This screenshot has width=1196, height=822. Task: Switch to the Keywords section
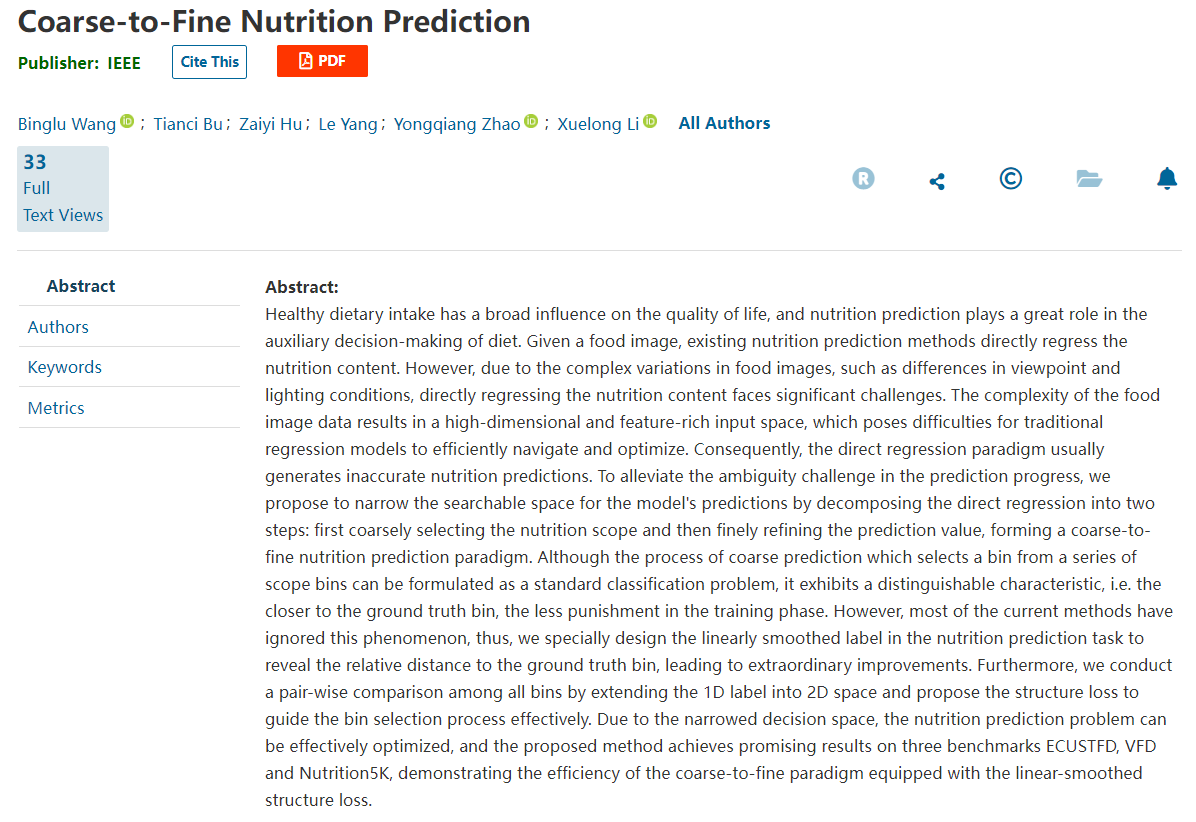[x=65, y=368]
